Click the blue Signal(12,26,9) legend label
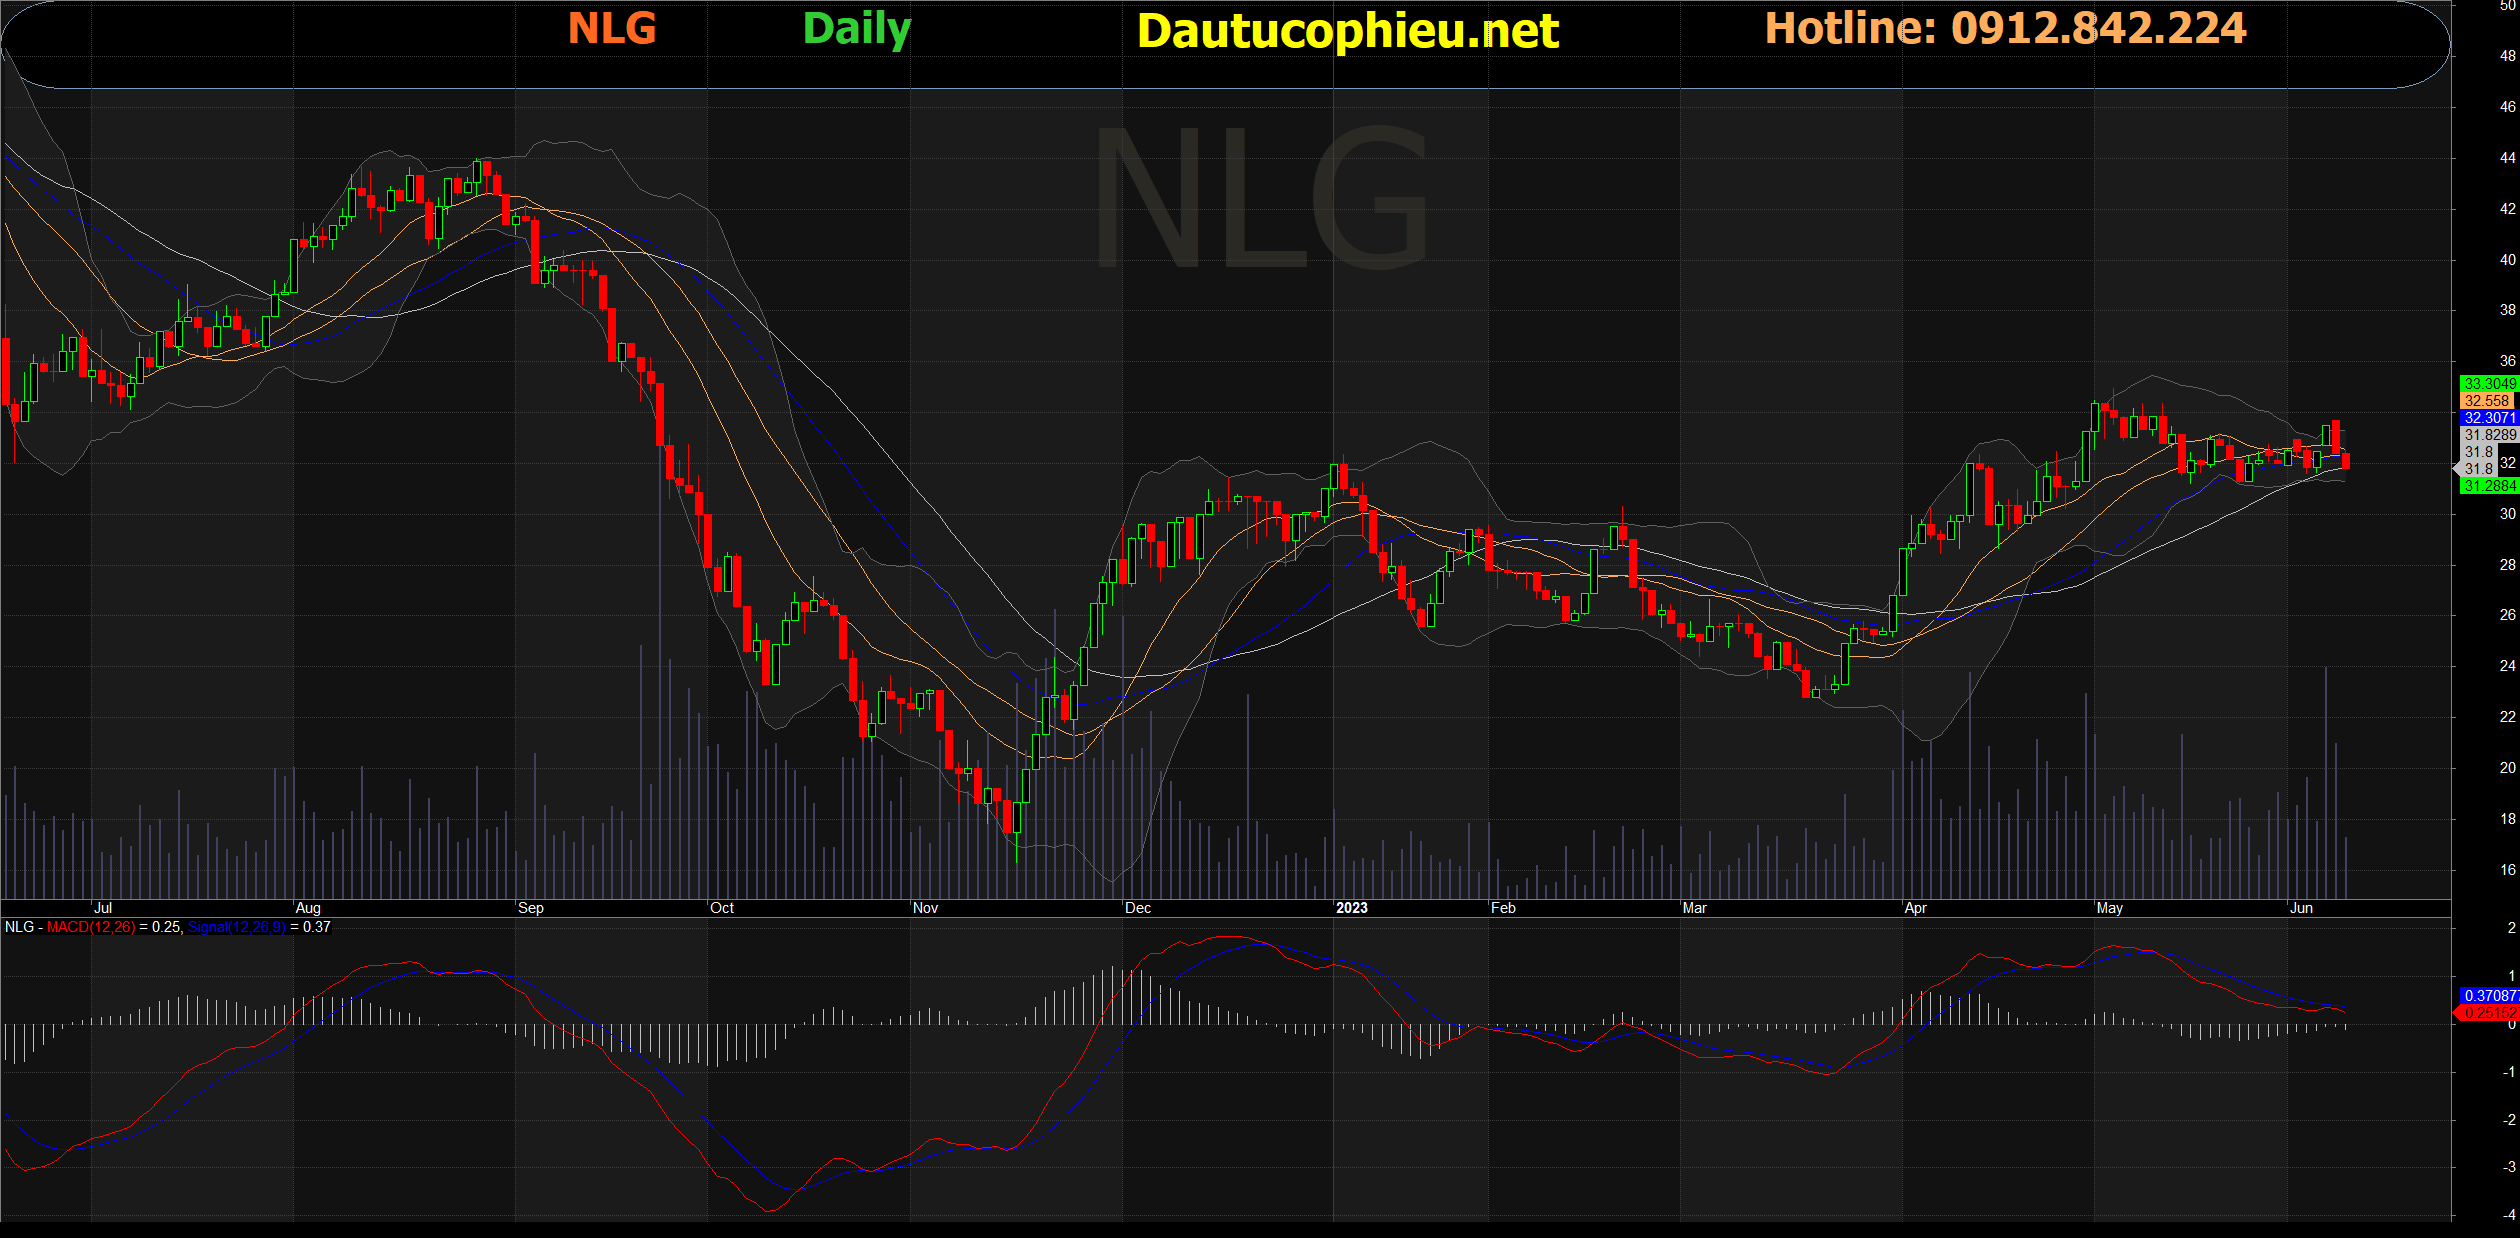Screen dimensions: 2520x1238 click(237, 927)
